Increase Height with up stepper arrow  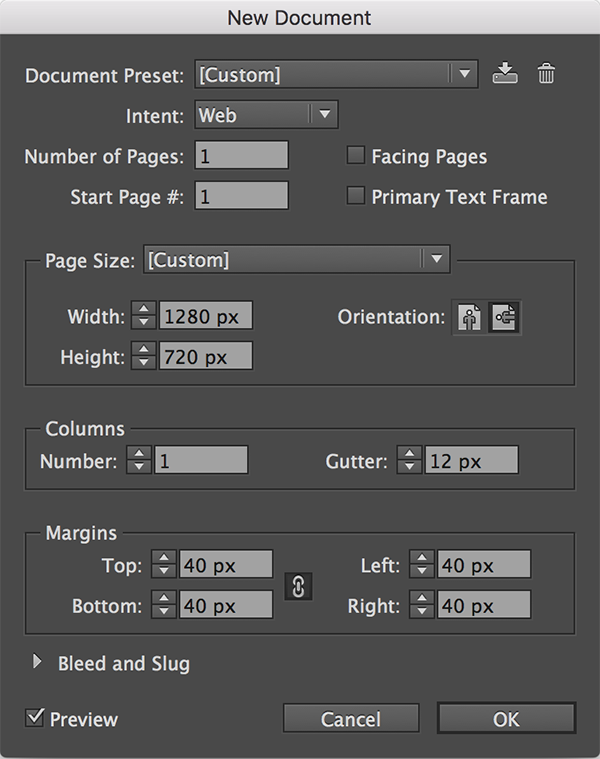144,349
